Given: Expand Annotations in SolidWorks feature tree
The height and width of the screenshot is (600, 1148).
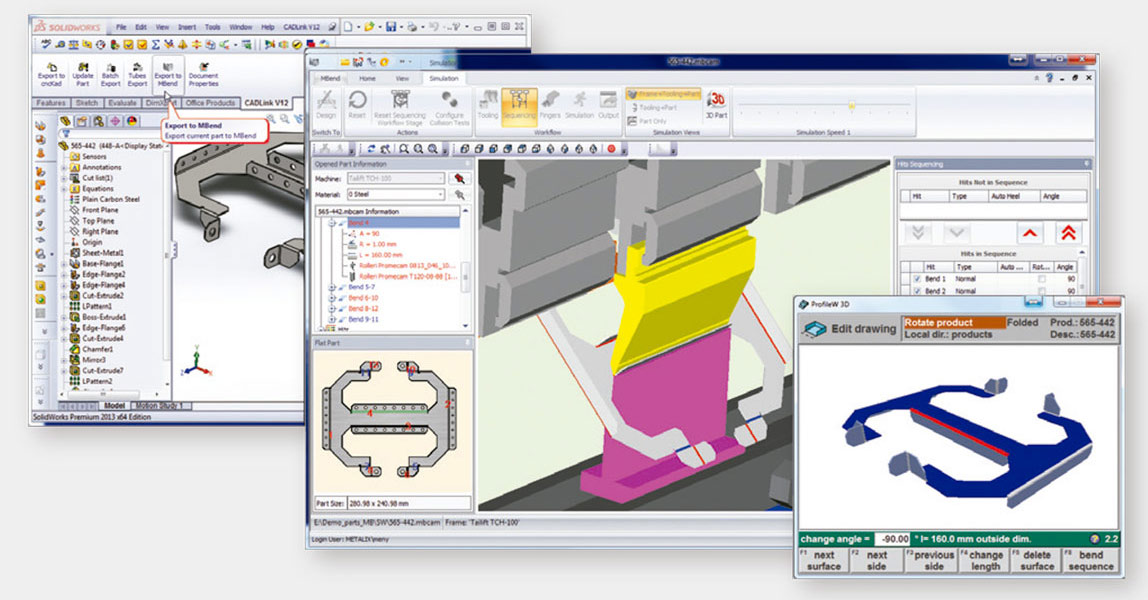Looking at the screenshot, I should [x=64, y=168].
